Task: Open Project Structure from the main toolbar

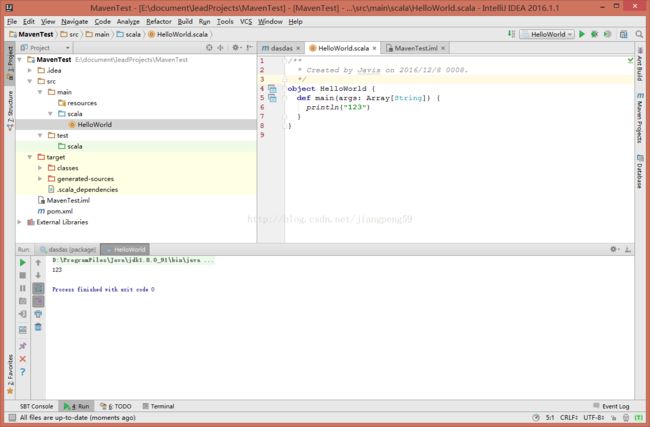Action: pyautogui.click(x=623, y=34)
